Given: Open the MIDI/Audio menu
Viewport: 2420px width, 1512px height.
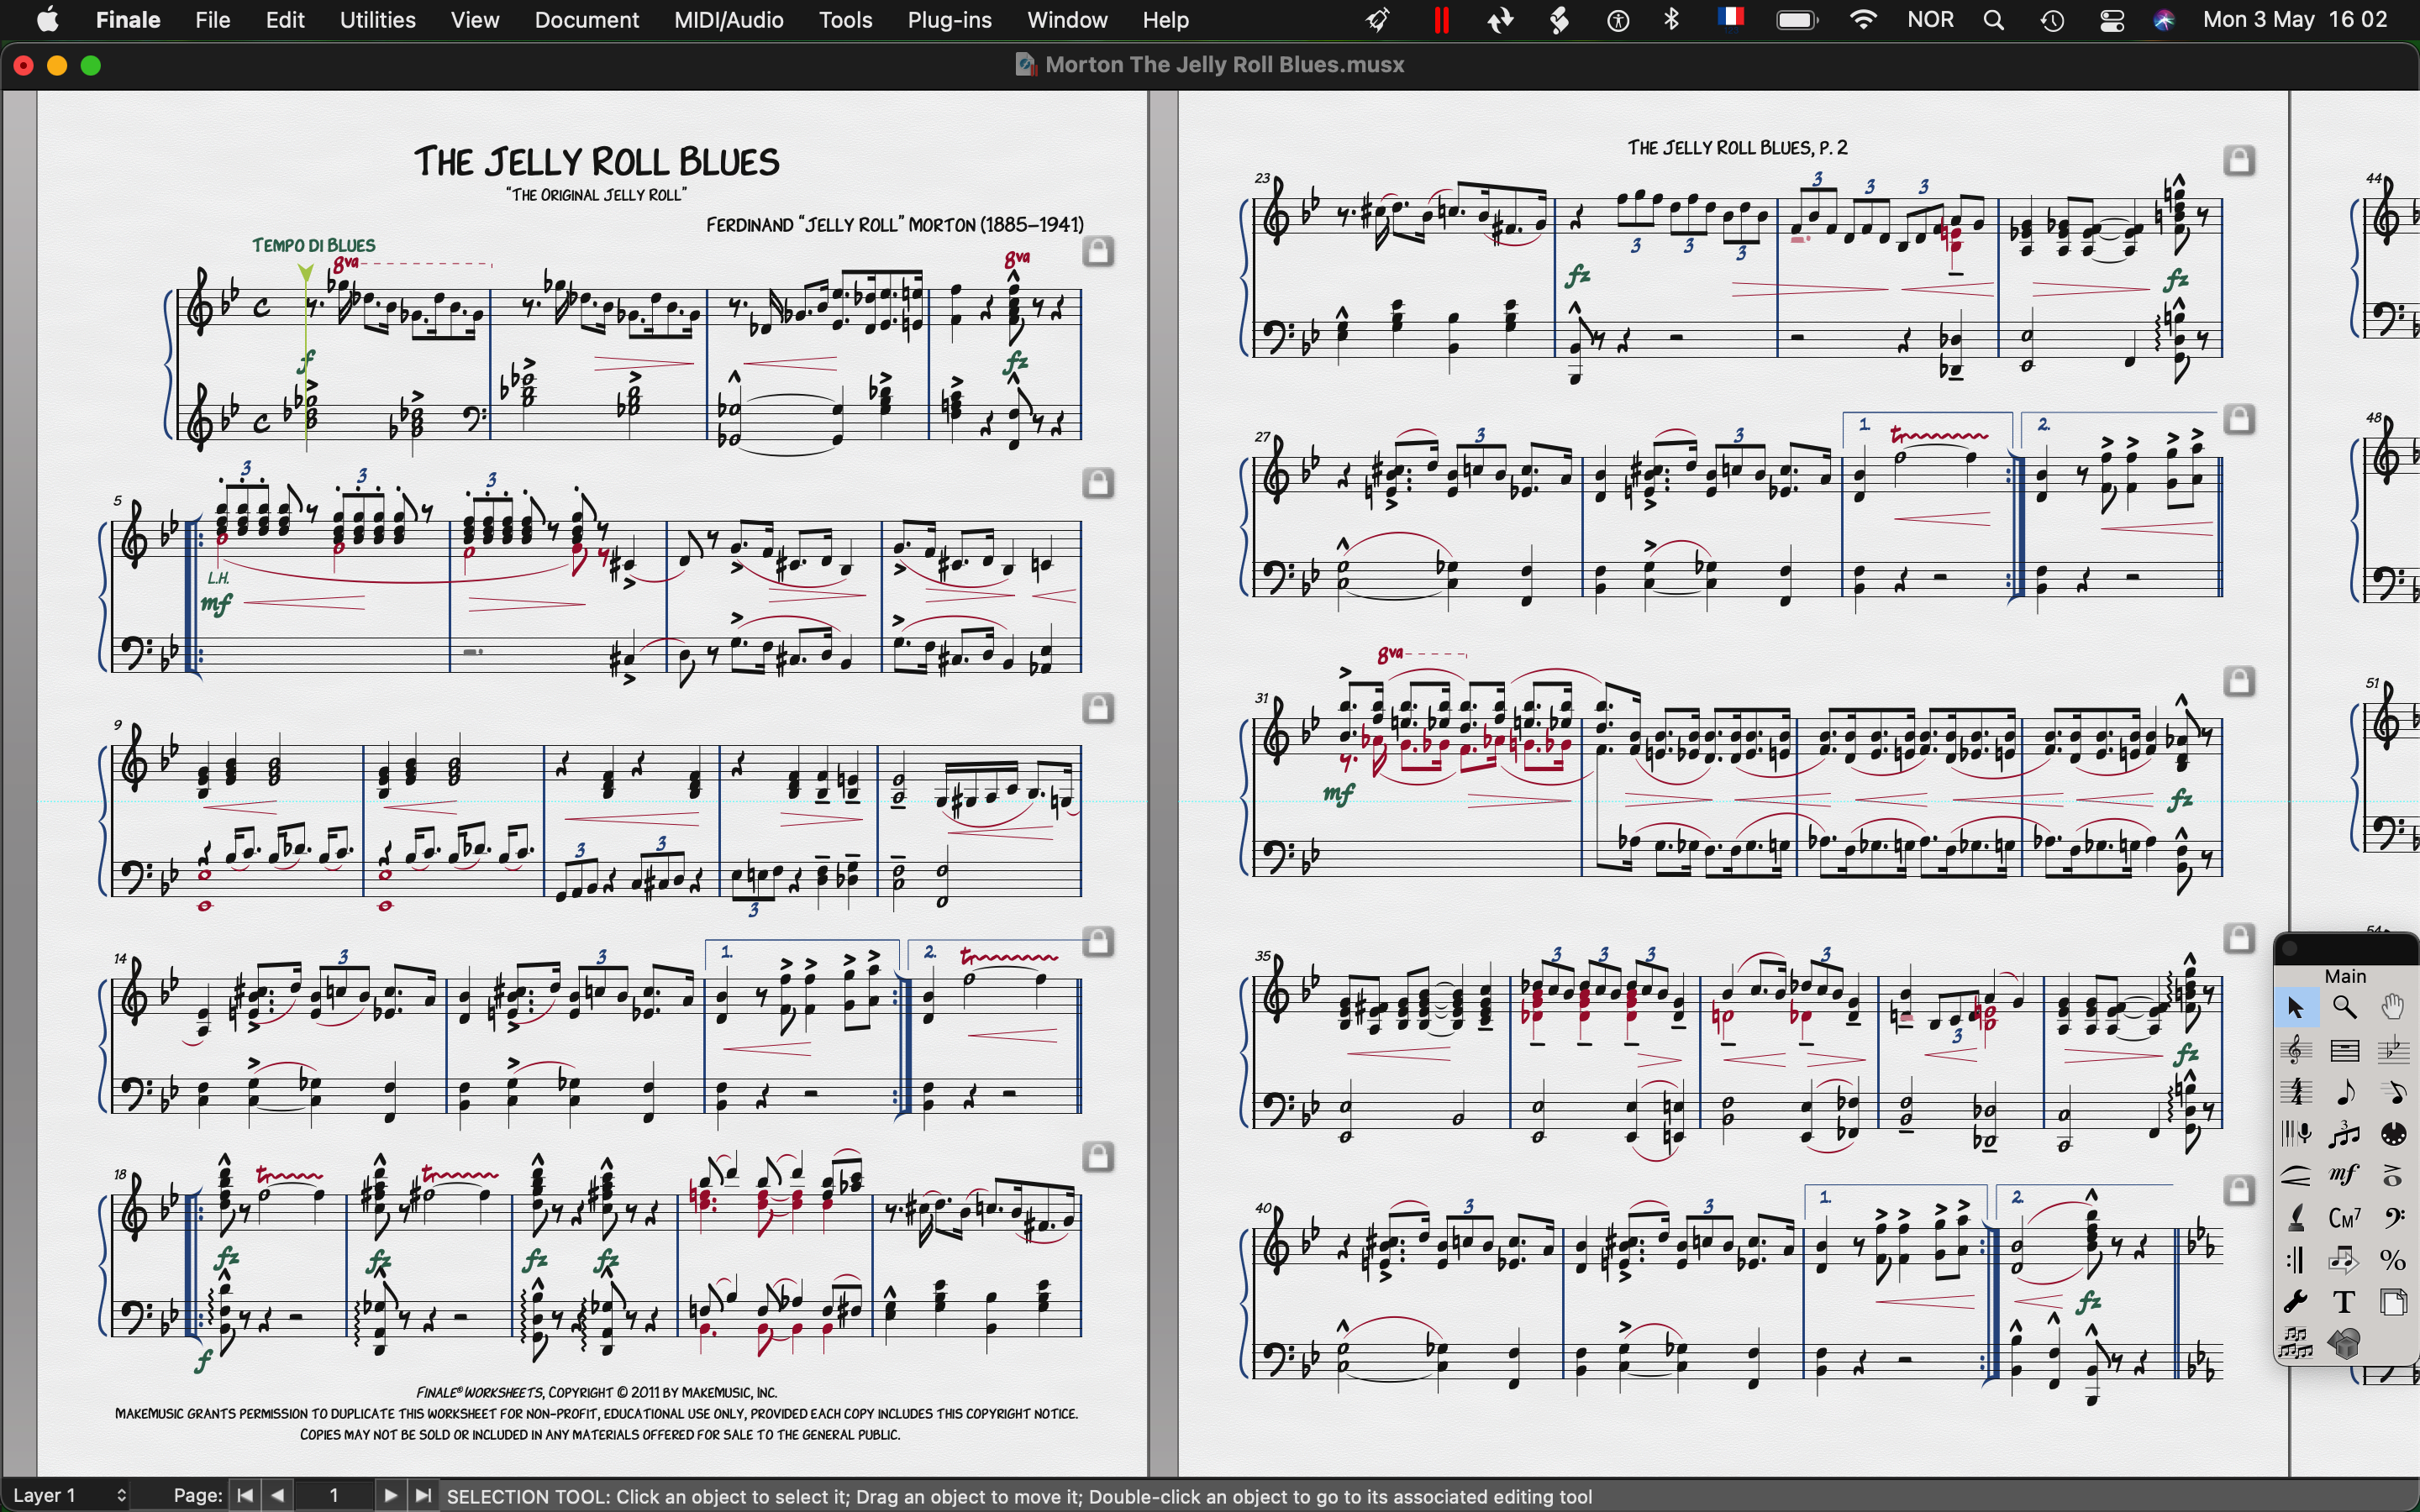Looking at the screenshot, I should (x=729, y=20).
